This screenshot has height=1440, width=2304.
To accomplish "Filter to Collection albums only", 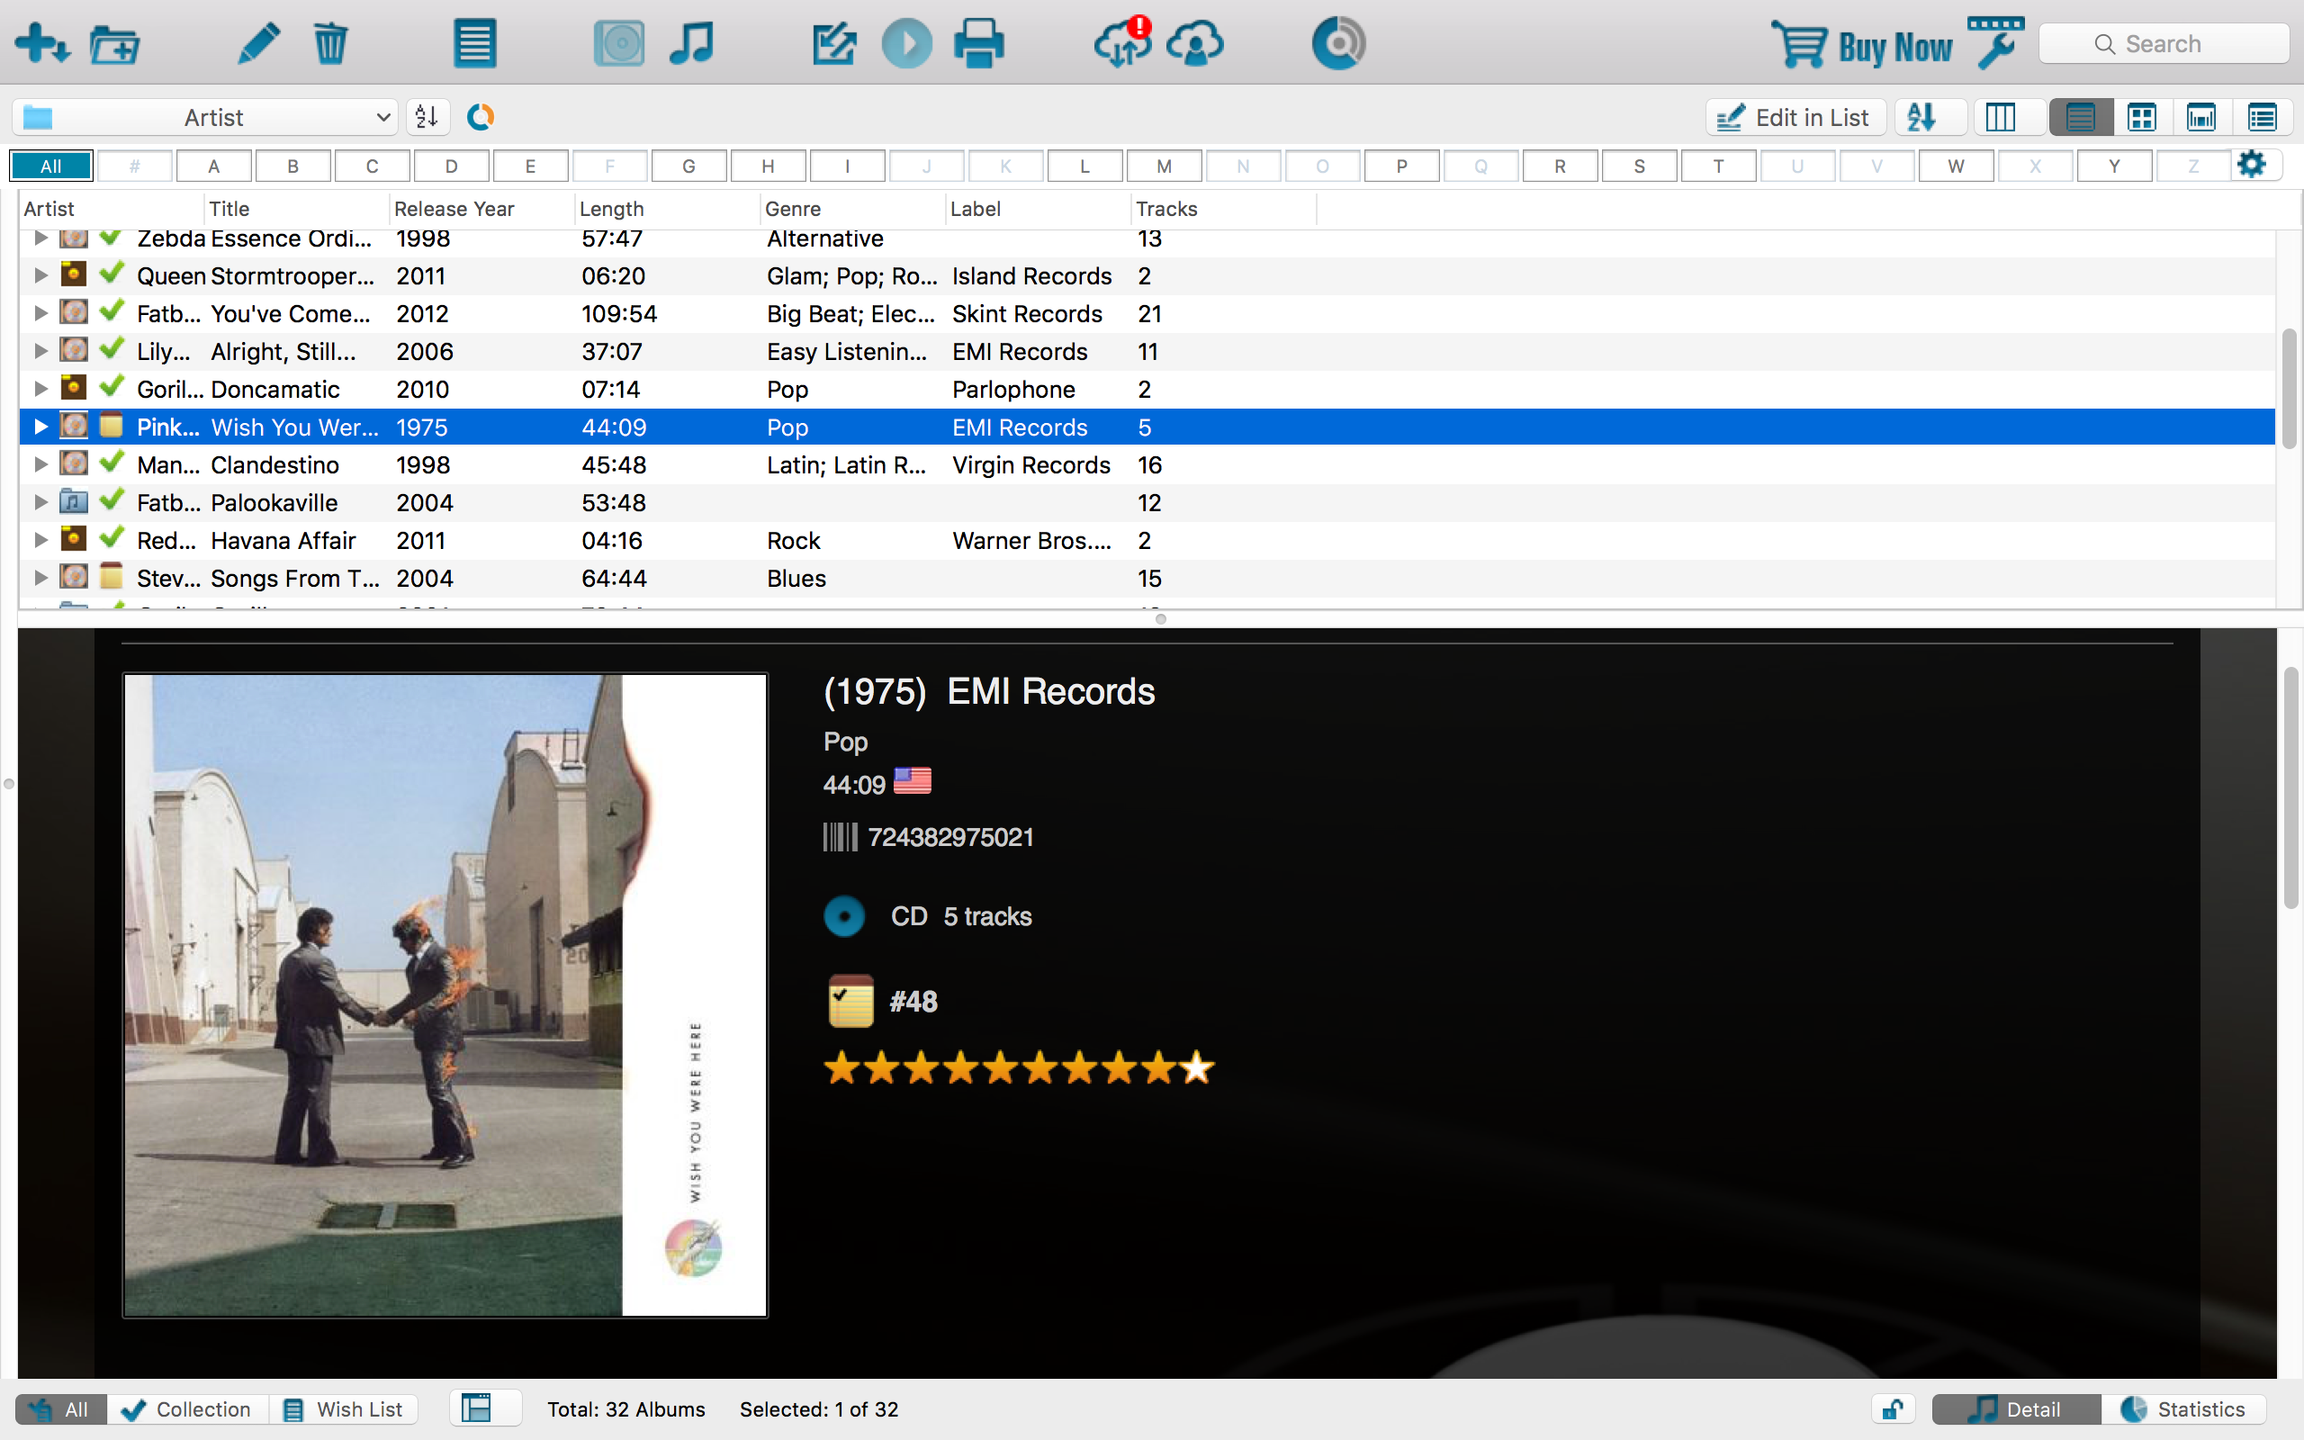I will 187,1409.
